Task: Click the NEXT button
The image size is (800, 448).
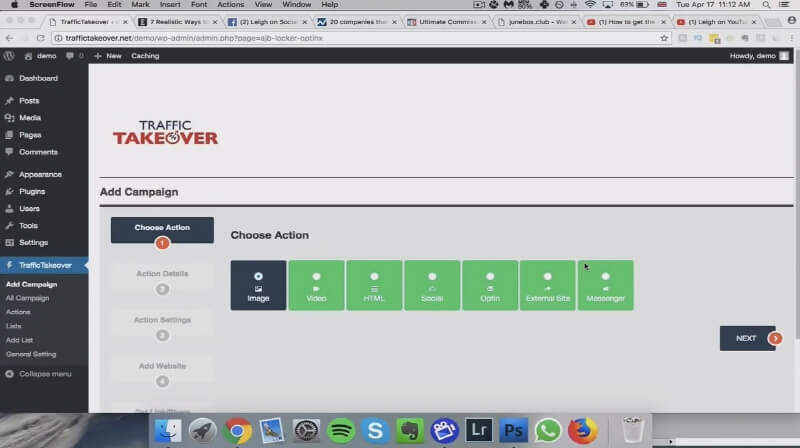Action: coord(748,338)
